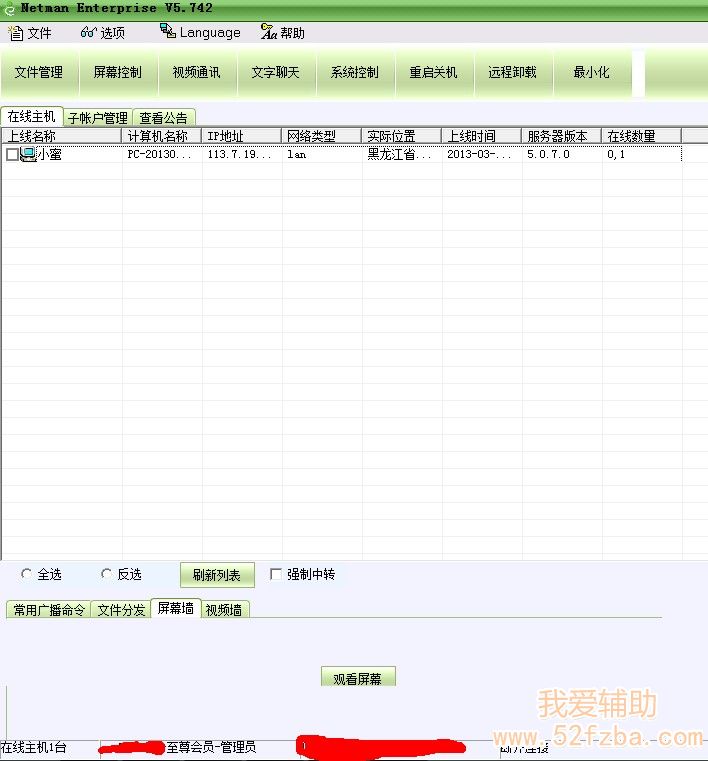Switch to the 子帐户管理 tab
This screenshot has width=708, height=761.
point(98,118)
